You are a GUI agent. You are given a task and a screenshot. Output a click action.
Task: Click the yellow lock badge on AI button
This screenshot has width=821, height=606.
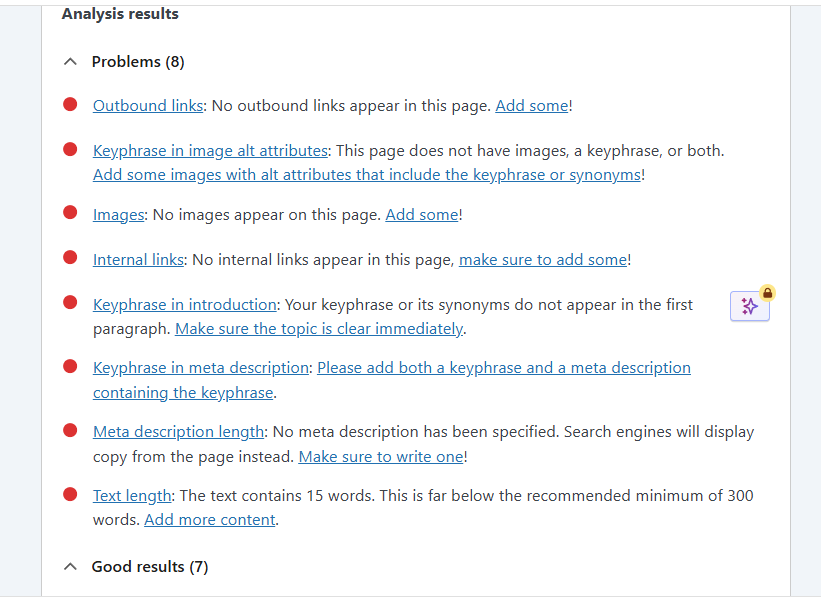[x=765, y=292]
